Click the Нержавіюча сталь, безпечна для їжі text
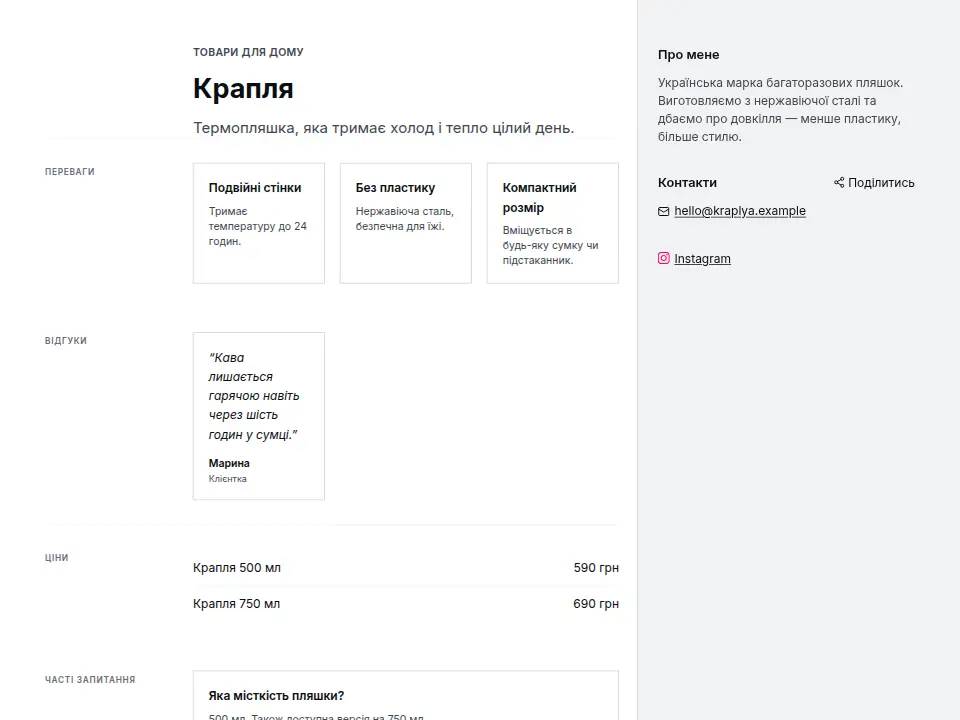Image resolution: width=960 pixels, height=720 pixels. click(405, 219)
